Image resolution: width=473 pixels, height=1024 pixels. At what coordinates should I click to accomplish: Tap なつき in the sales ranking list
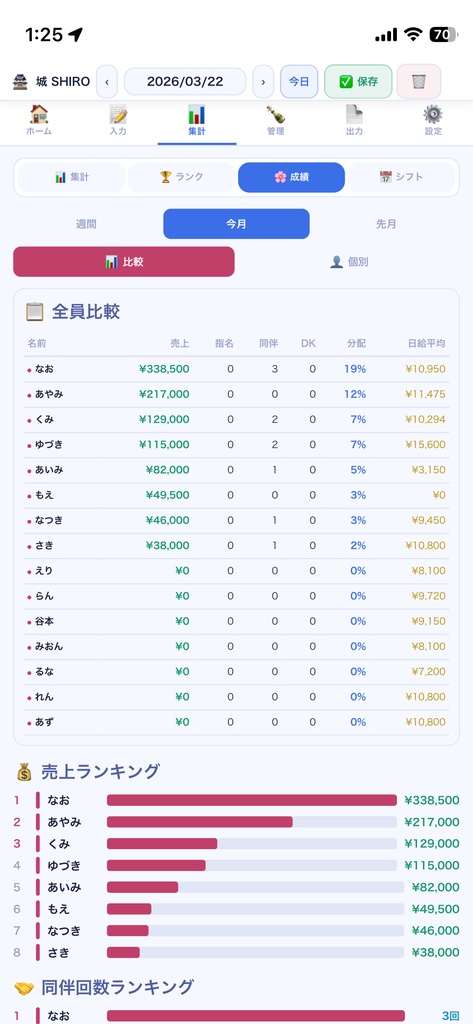point(64,931)
